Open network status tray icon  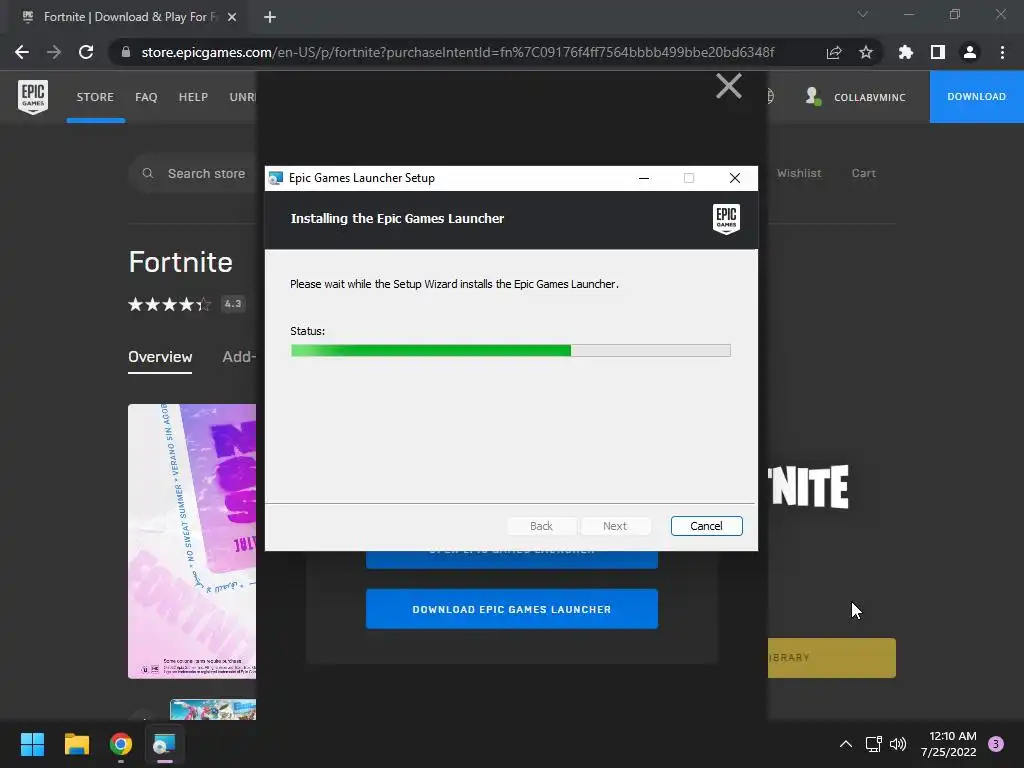pos(873,744)
